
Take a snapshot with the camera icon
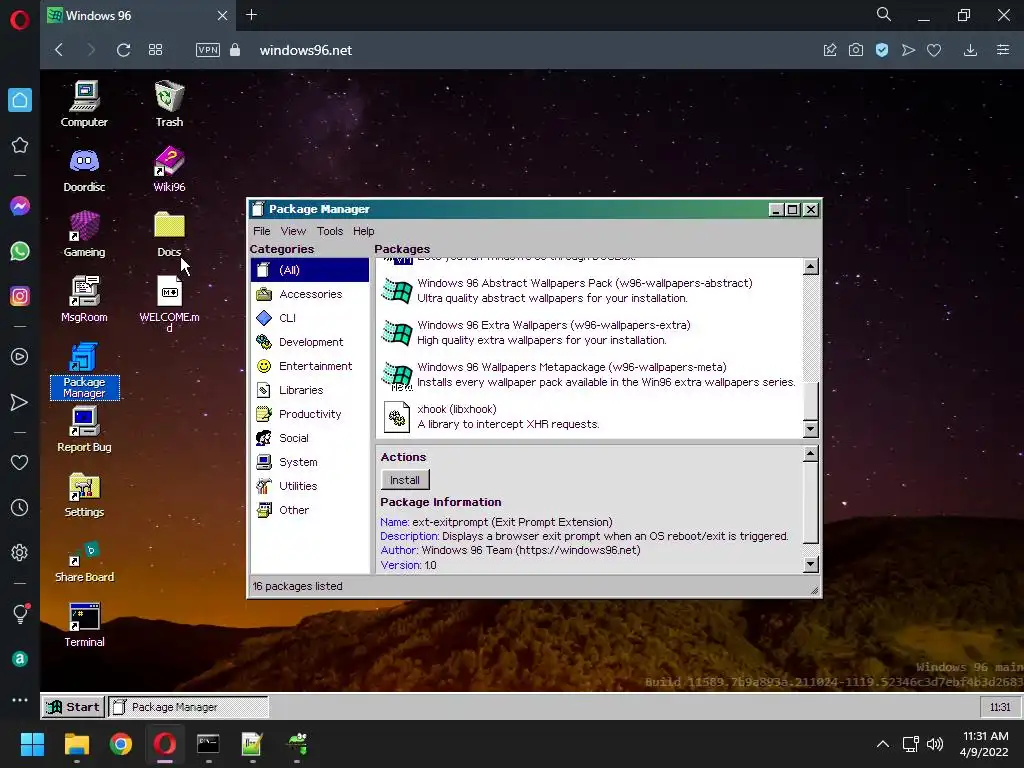(x=856, y=50)
